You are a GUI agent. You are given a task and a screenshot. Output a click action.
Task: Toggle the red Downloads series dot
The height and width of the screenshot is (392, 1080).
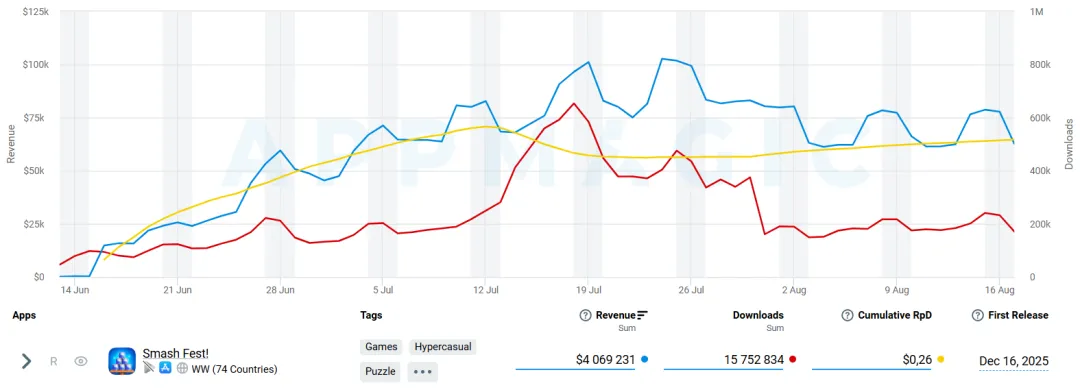[793, 359]
